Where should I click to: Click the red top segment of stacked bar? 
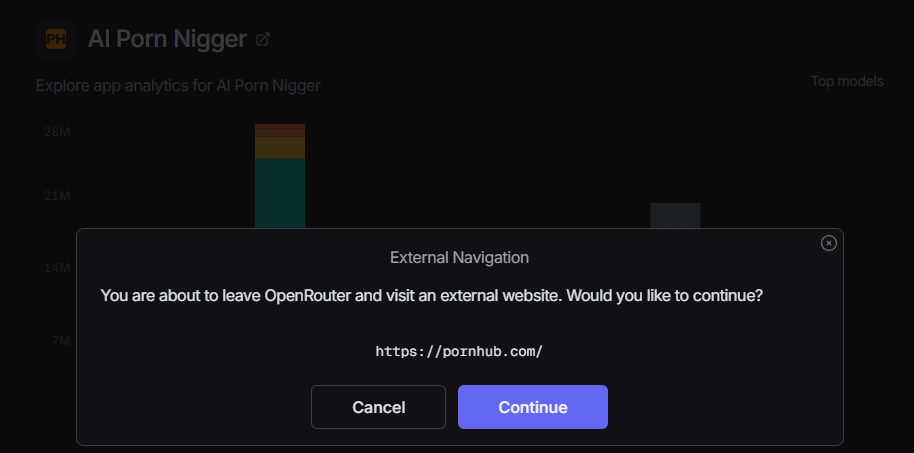point(280,130)
